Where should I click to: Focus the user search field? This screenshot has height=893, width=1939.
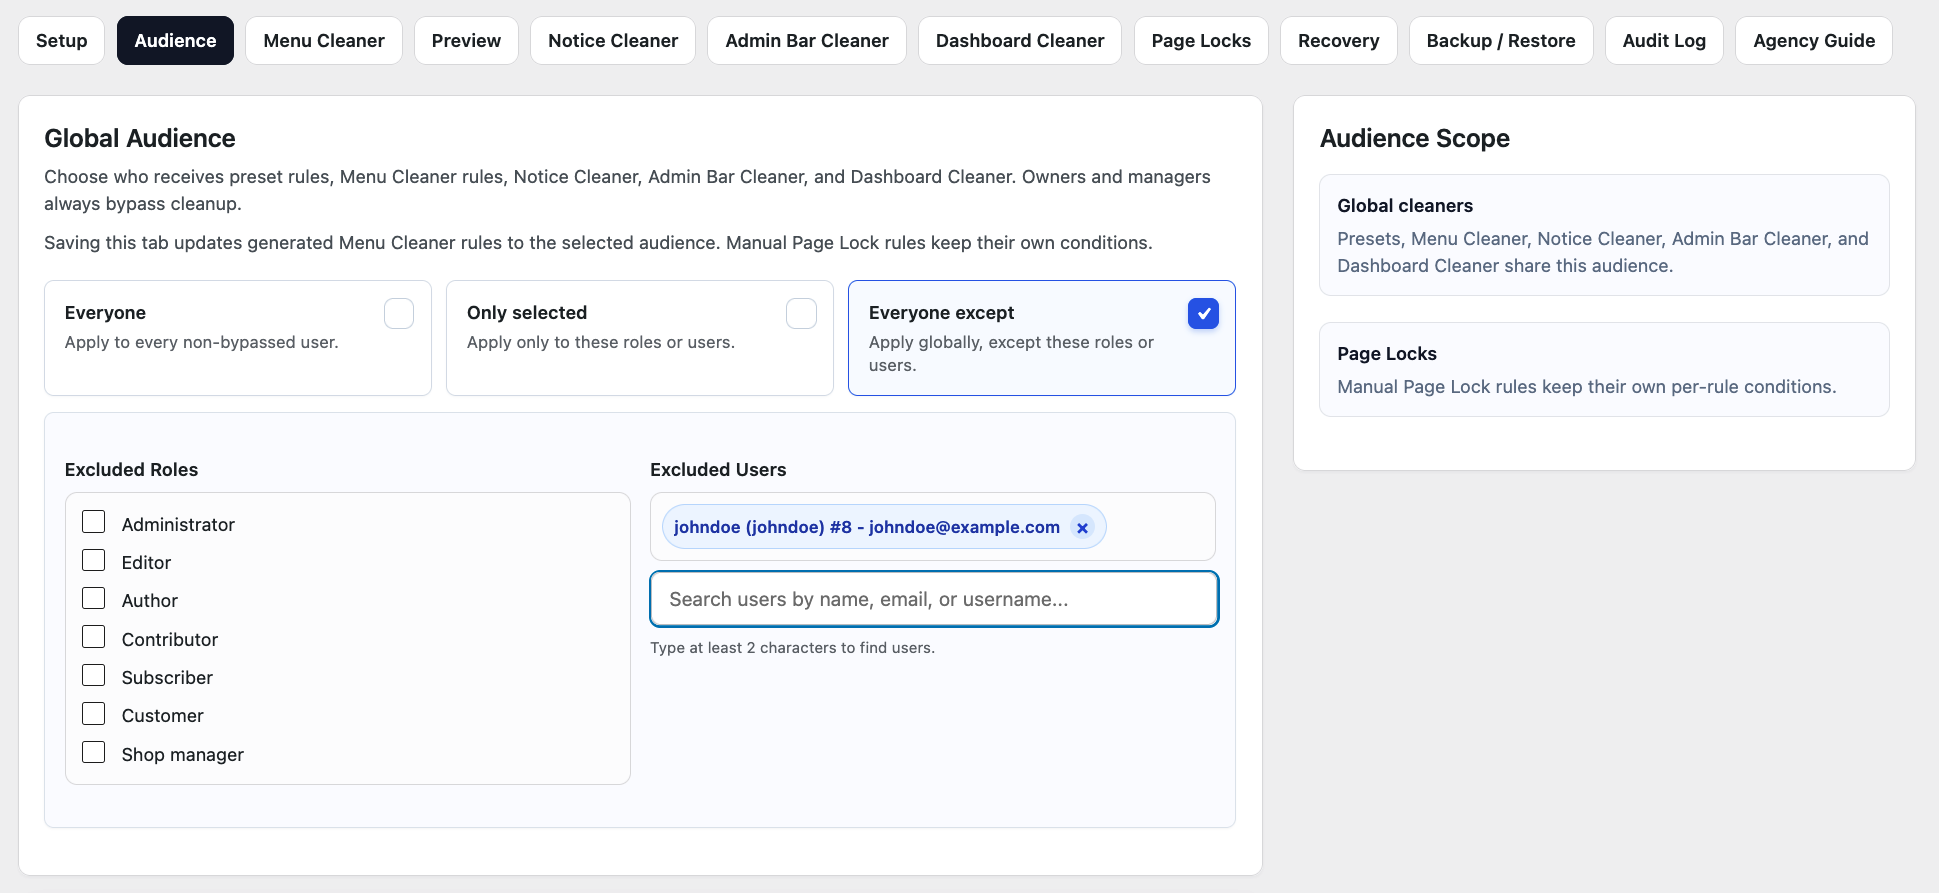[934, 599]
